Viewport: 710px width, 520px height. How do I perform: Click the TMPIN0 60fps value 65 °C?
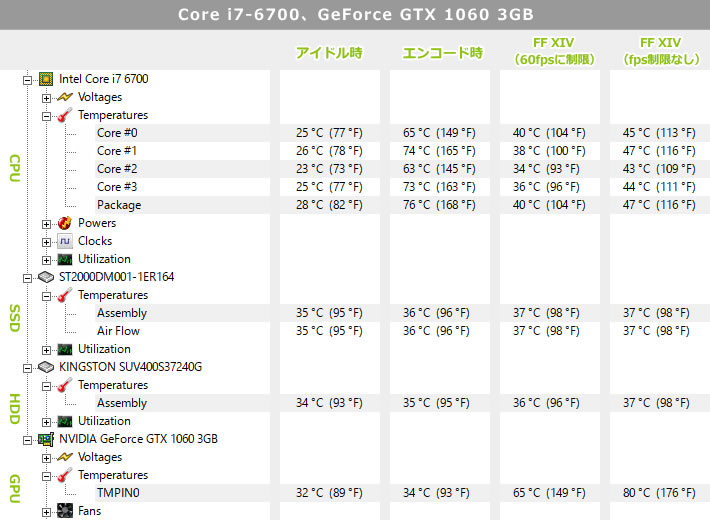point(549,493)
